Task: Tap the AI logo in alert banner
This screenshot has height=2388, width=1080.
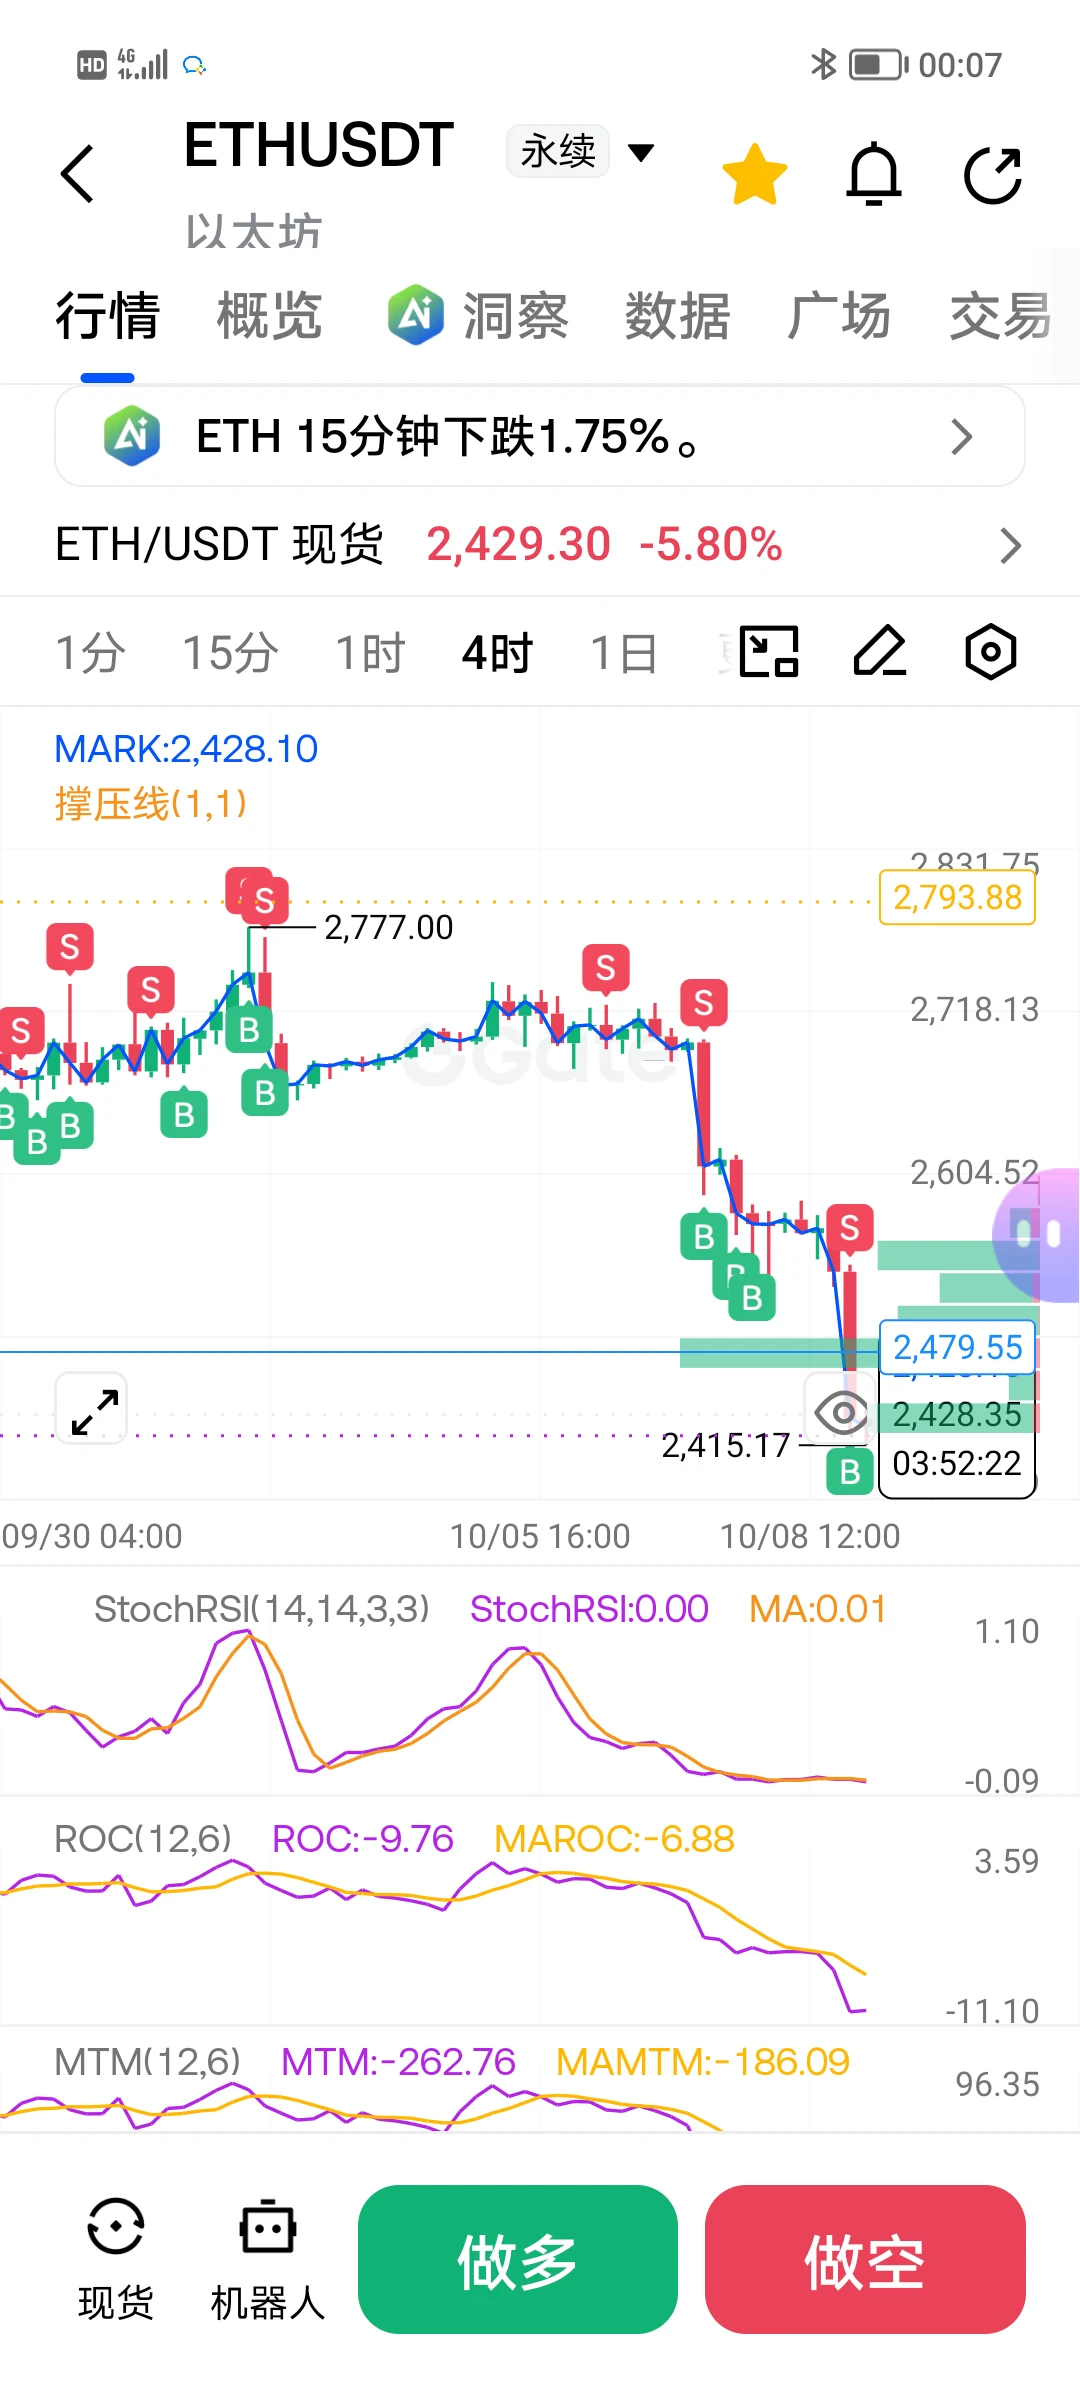Action: [x=132, y=436]
